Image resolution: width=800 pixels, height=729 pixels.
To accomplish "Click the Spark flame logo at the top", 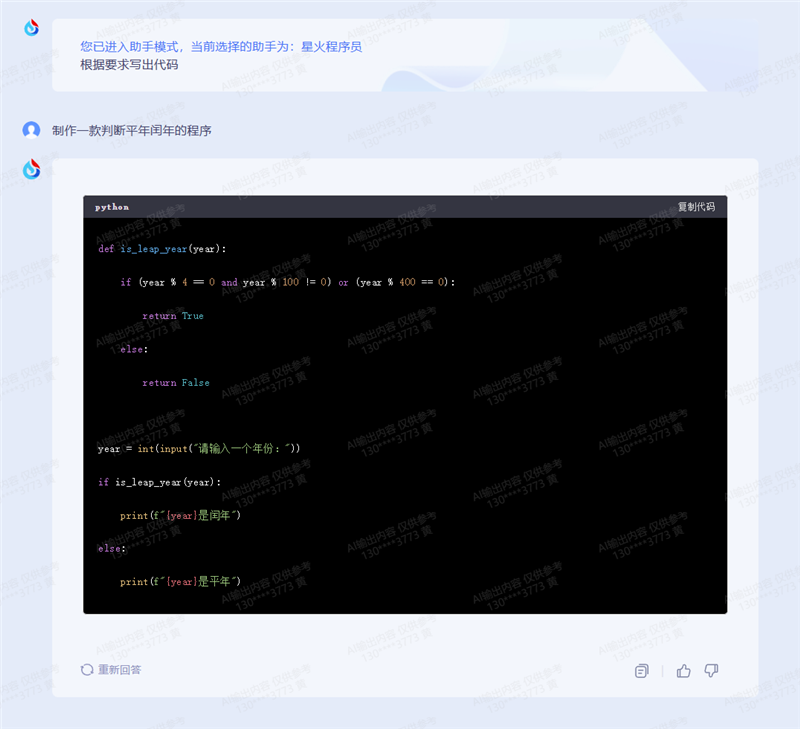I will tap(32, 28).
